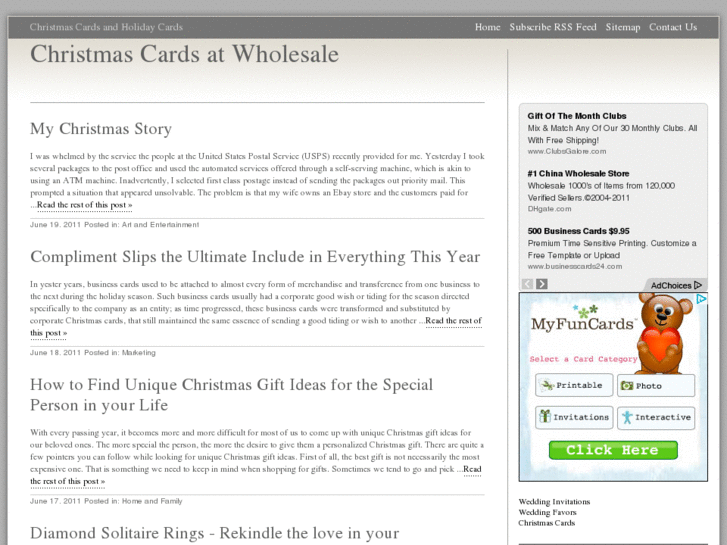Click the ad info triangle on MyFunCards banner
Screen dimensions: 727x545
coord(701,299)
